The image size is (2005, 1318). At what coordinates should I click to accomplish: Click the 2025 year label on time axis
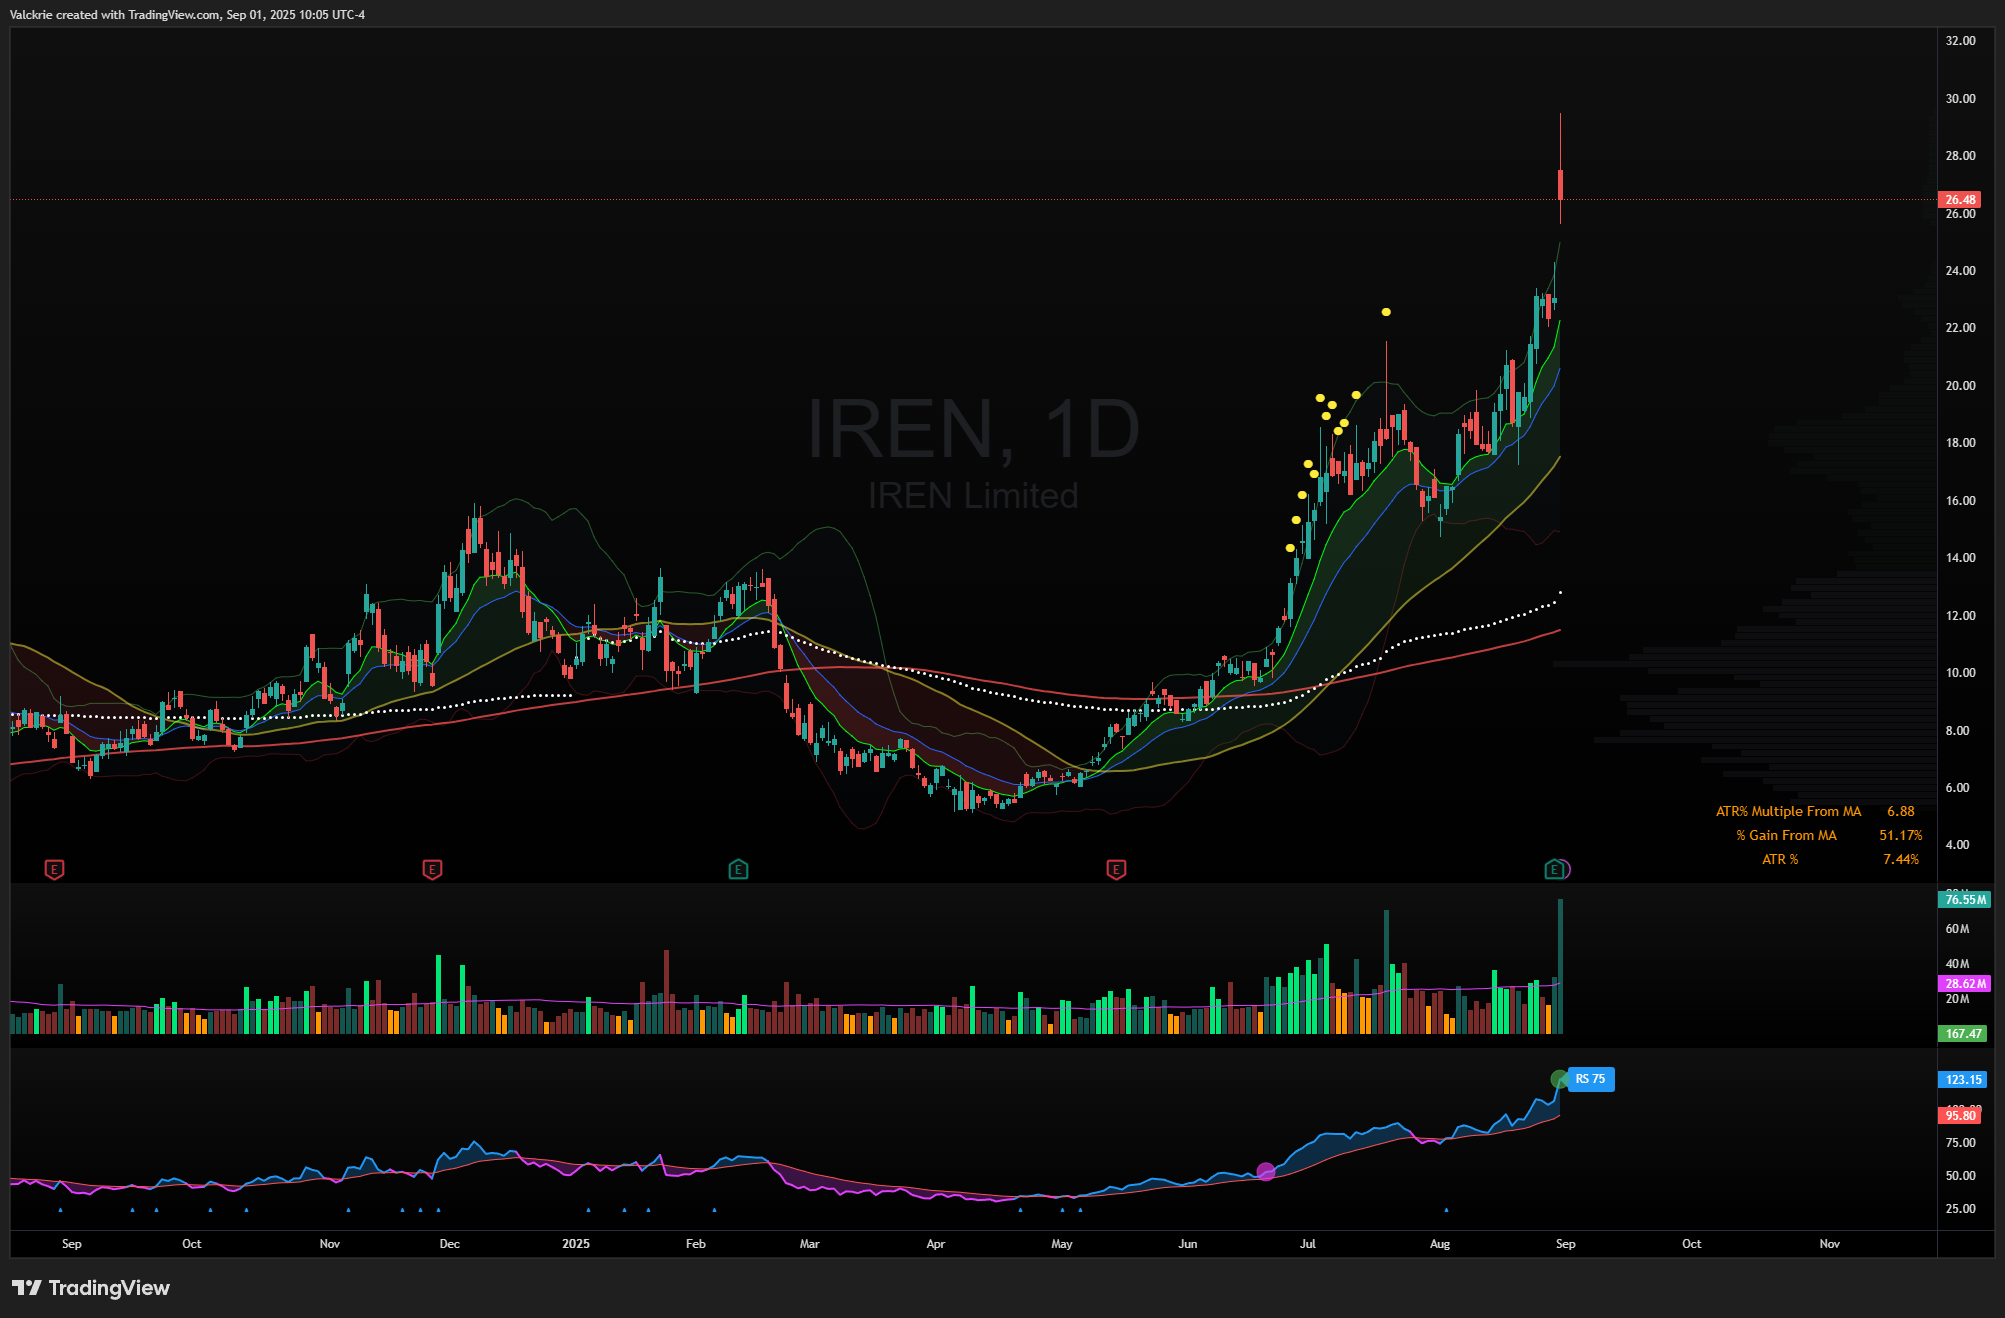point(576,1244)
